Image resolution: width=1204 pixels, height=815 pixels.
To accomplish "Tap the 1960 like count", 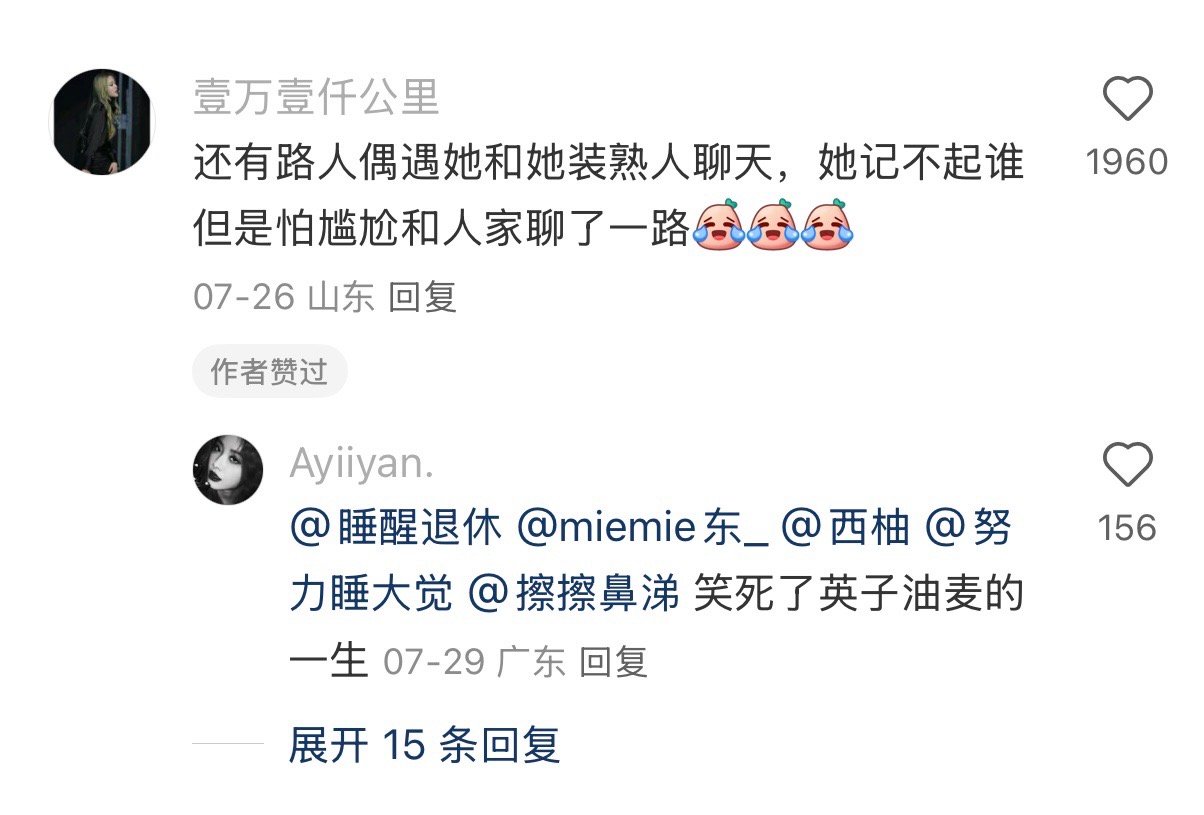I will 1127,162.
